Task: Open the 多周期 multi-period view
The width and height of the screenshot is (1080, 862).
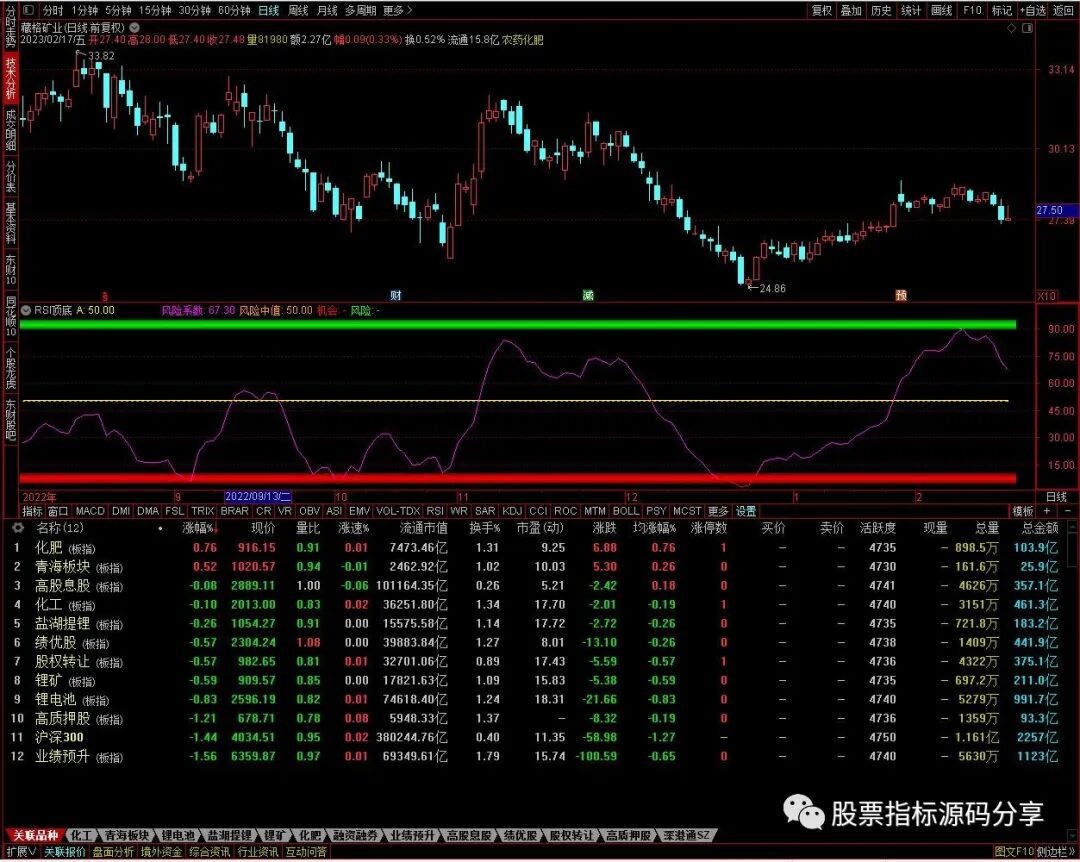Action: (360, 10)
